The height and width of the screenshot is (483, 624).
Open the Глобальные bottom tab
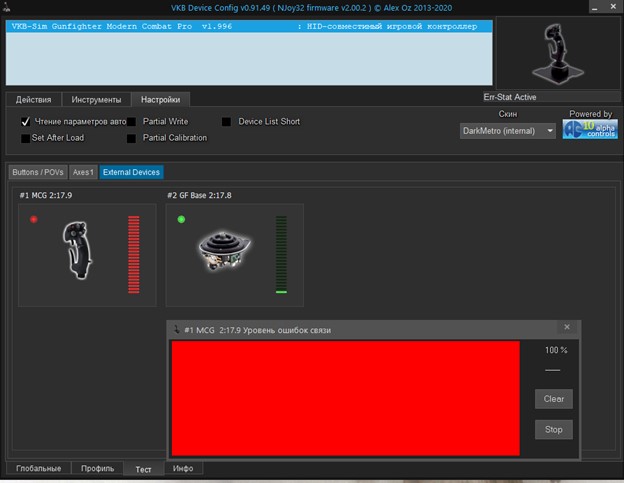click(x=39, y=468)
